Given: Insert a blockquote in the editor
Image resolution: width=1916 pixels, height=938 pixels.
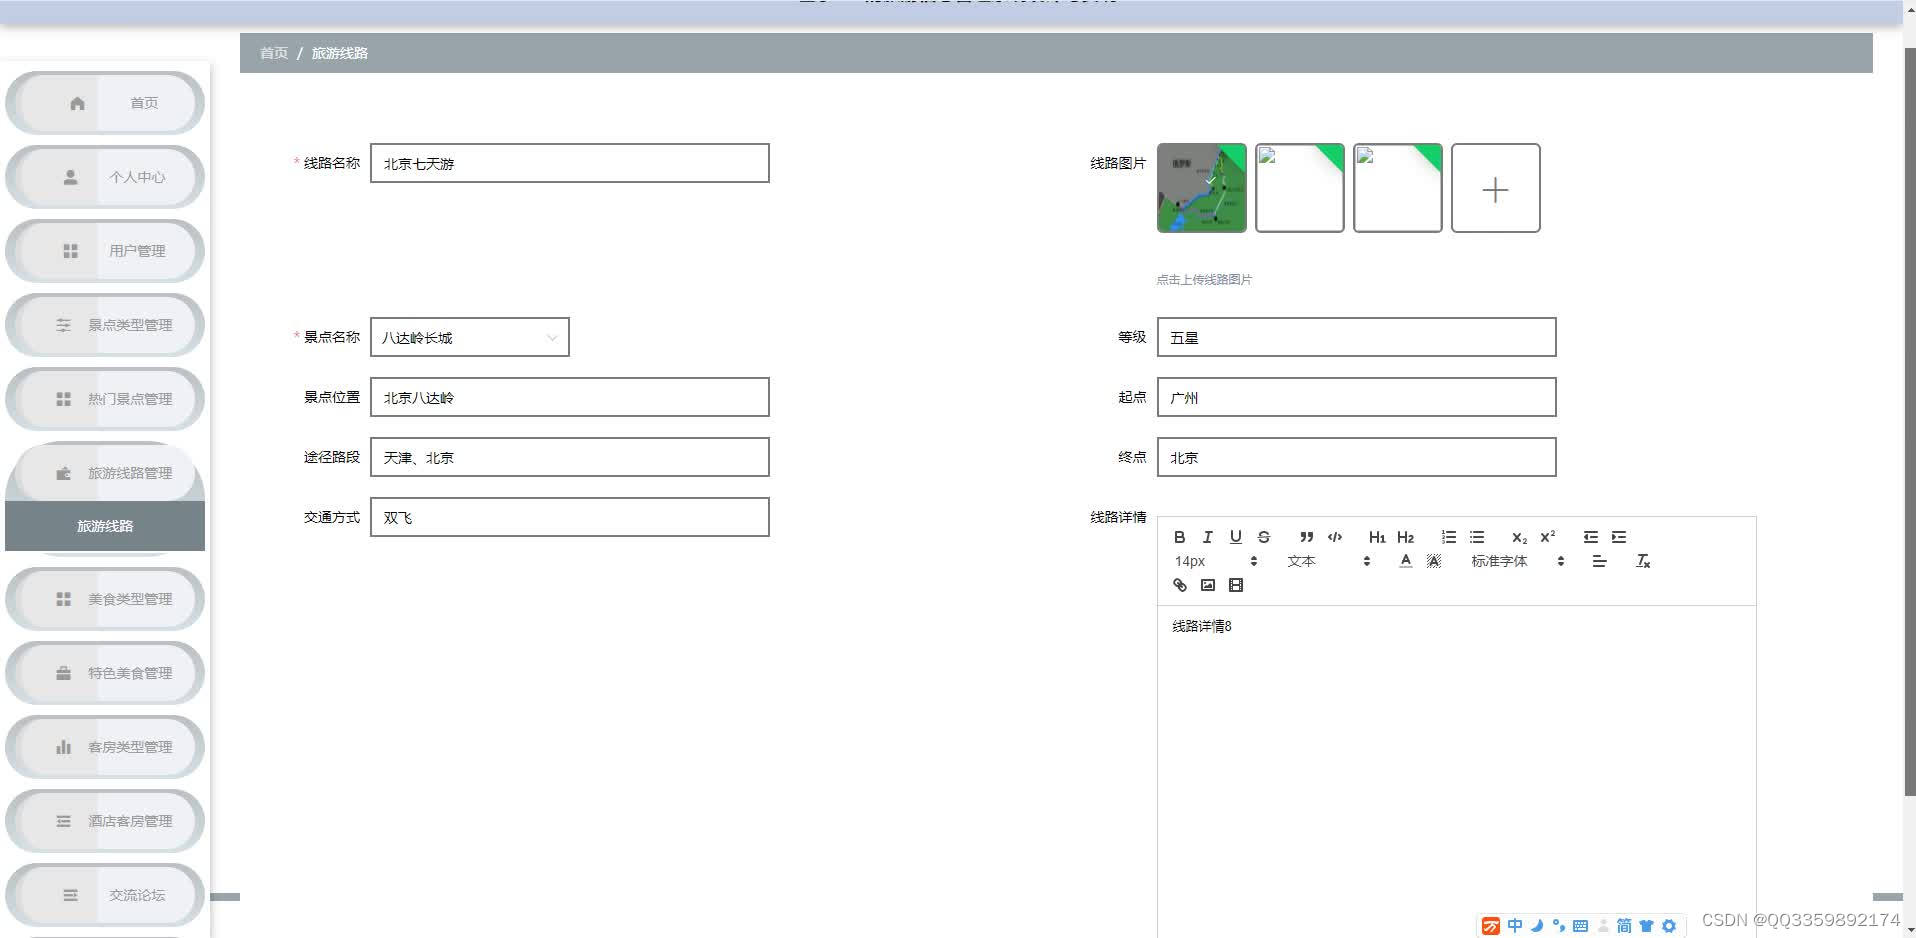Looking at the screenshot, I should 1306,537.
